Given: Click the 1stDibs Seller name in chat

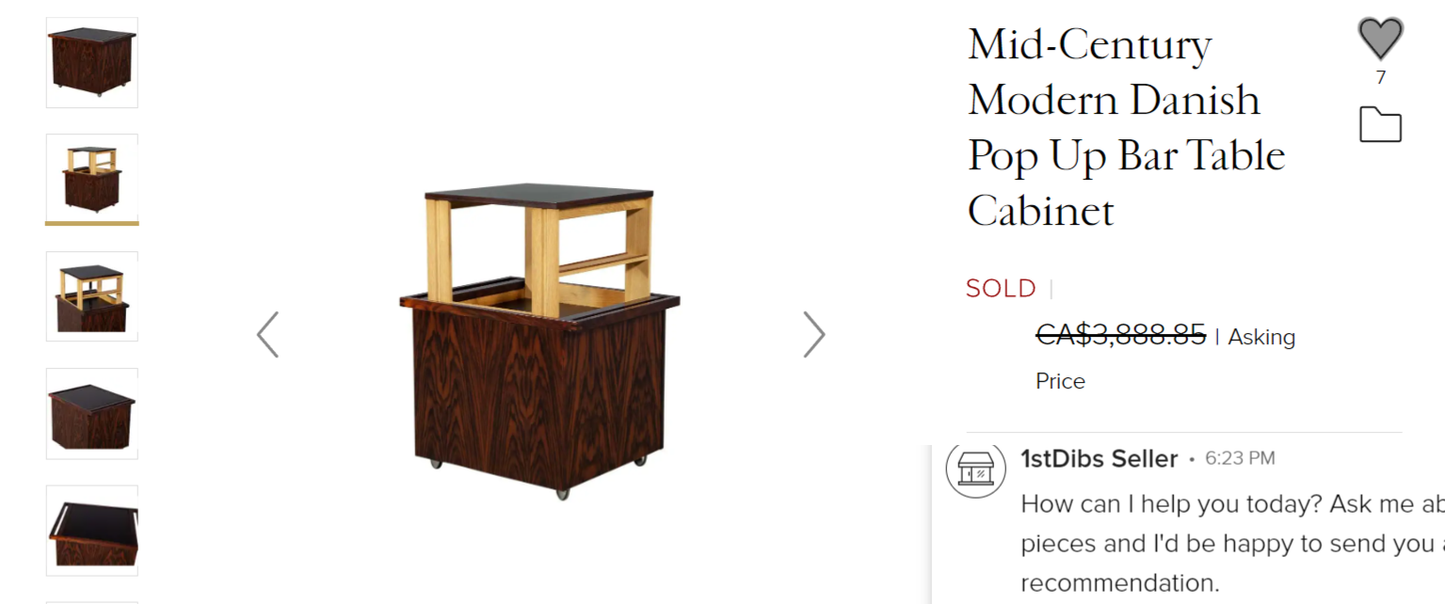Looking at the screenshot, I should click(x=1099, y=459).
